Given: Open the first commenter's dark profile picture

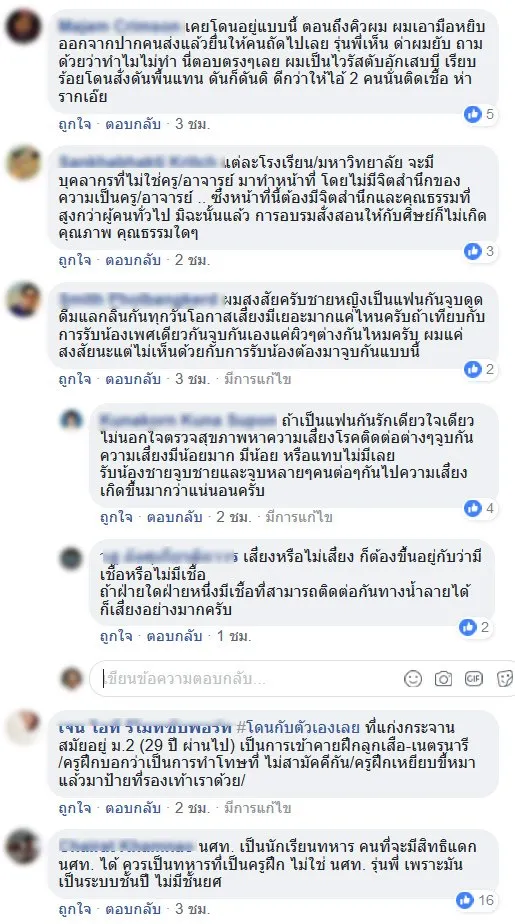Looking at the screenshot, I should (x=24, y=27).
